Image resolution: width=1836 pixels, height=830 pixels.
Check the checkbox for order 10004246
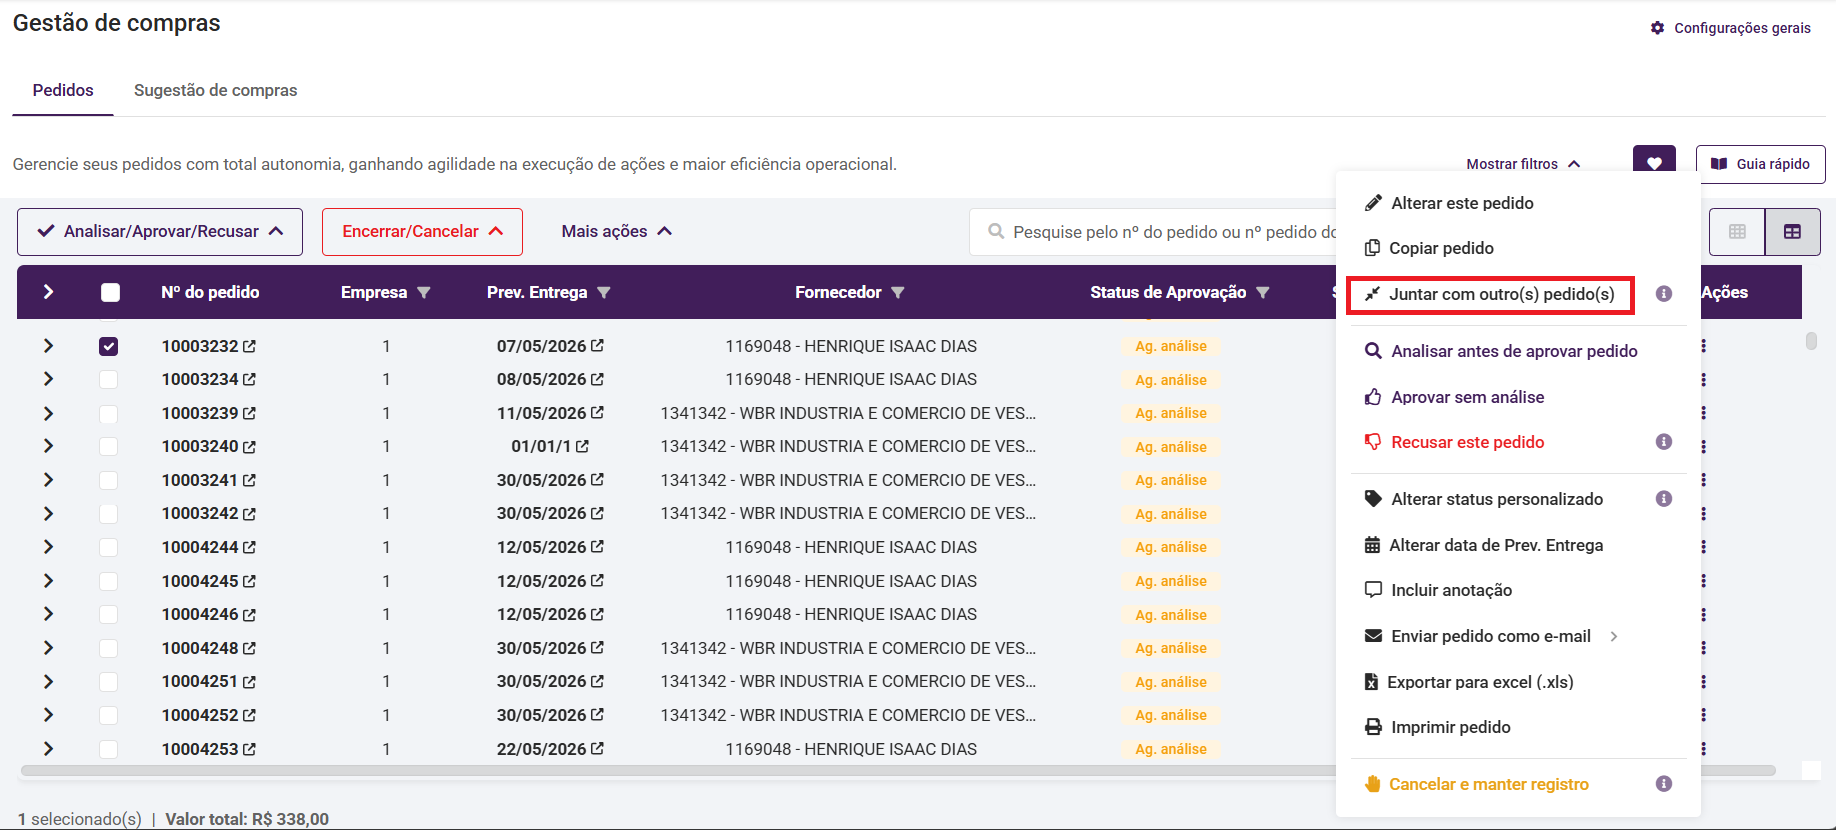109,614
